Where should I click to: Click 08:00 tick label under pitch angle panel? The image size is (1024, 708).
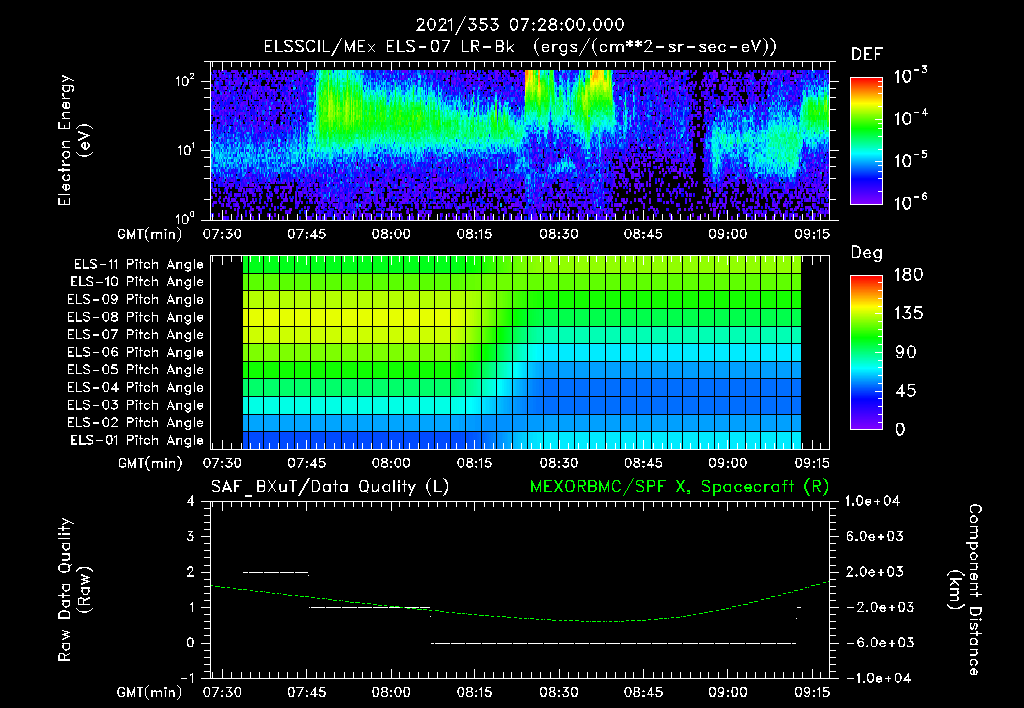click(391, 463)
